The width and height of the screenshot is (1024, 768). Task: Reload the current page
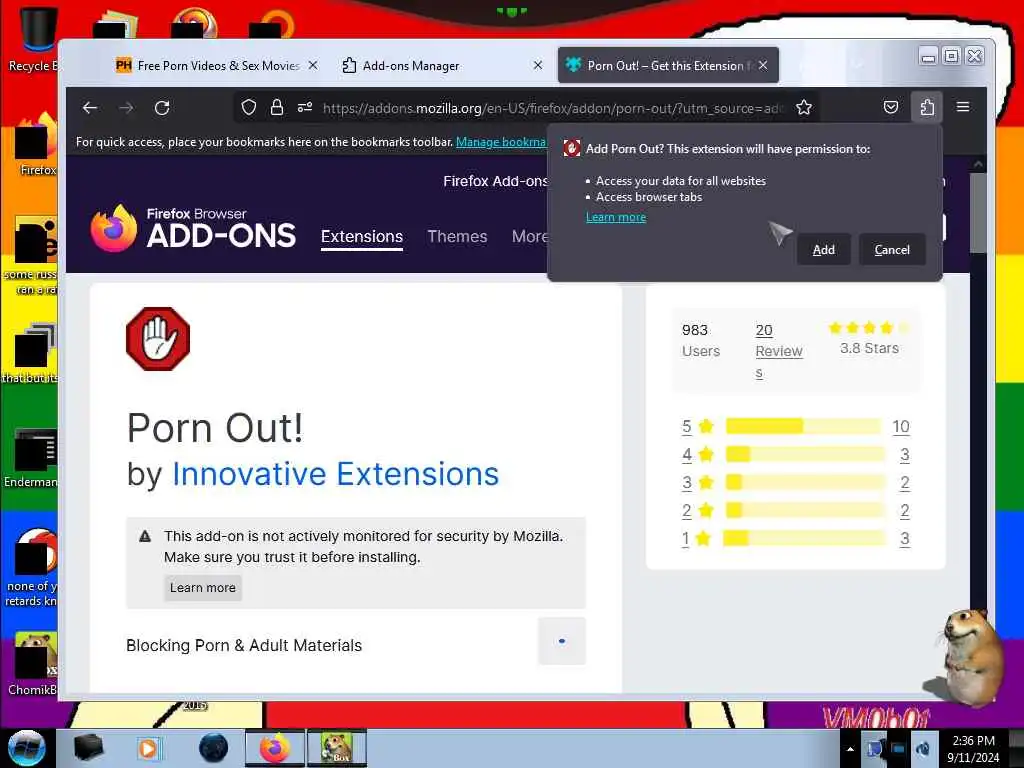click(x=162, y=108)
